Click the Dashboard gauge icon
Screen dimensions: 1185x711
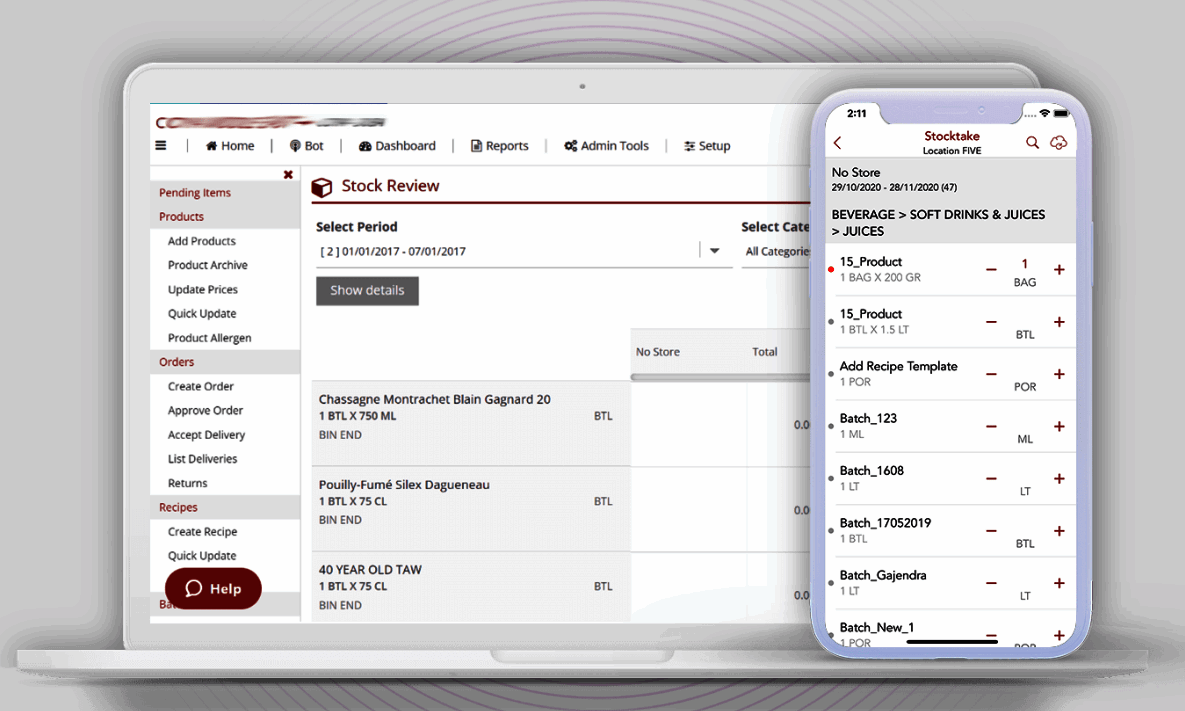(x=364, y=145)
